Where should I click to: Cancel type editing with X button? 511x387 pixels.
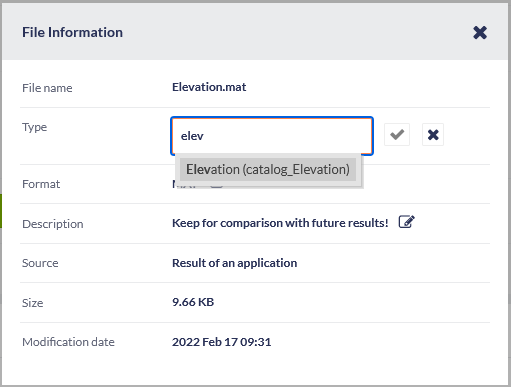click(x=433, y=135)
